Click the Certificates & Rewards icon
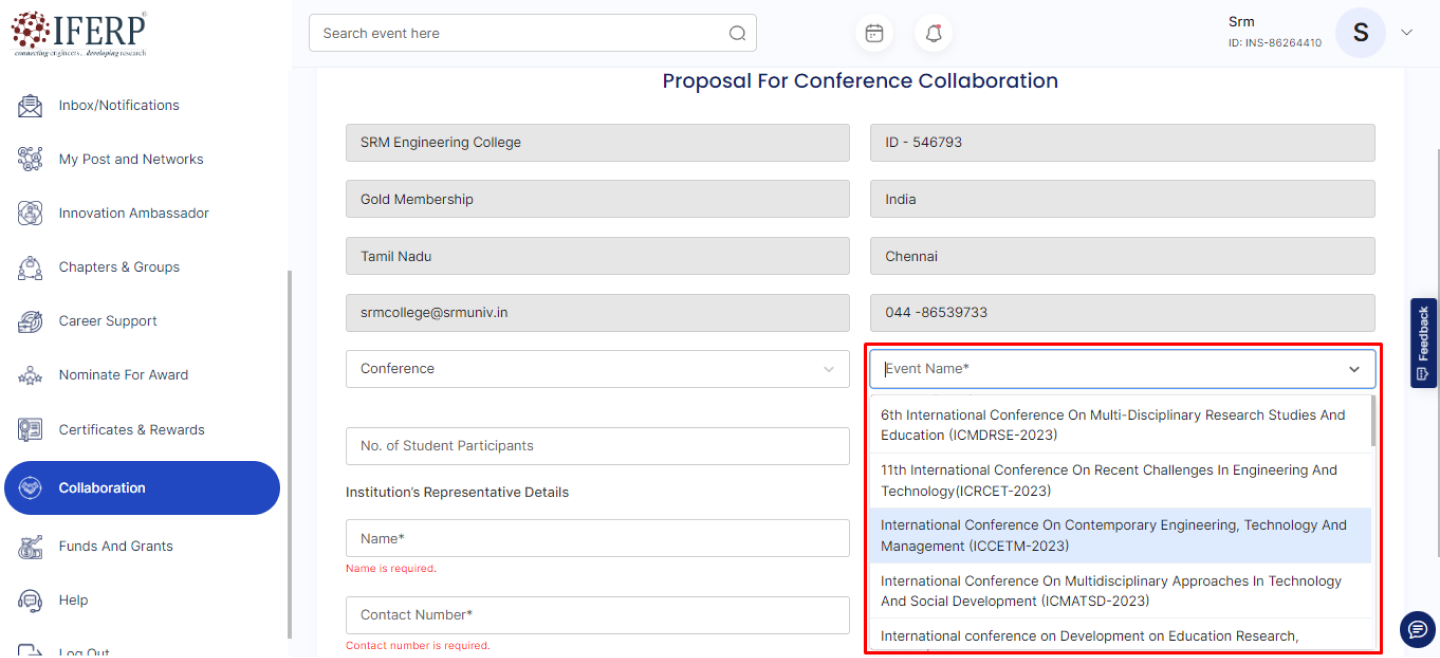Screen dimensions: 1440x658 [x=30, y=430]
